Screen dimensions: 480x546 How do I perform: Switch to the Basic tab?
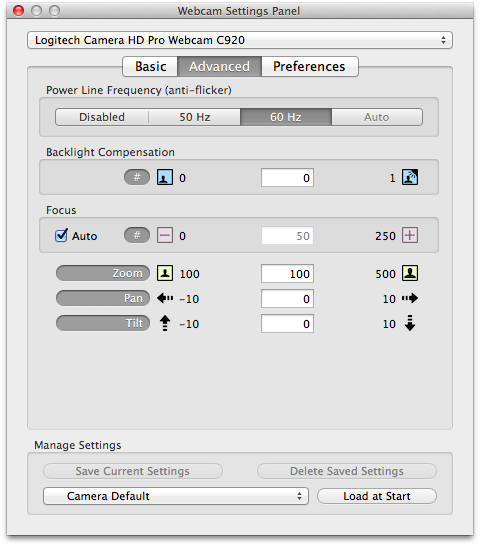pos(150,66)
